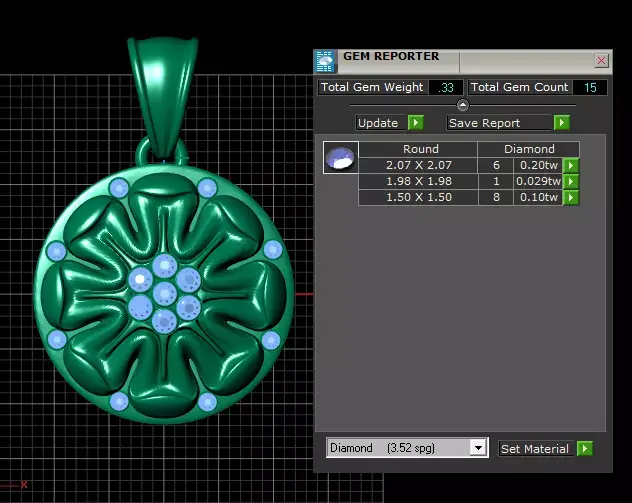The height and width of the screenshot is (503, 632).
Task: Click the Total Gem Weight label
Action: click(372, 87)
